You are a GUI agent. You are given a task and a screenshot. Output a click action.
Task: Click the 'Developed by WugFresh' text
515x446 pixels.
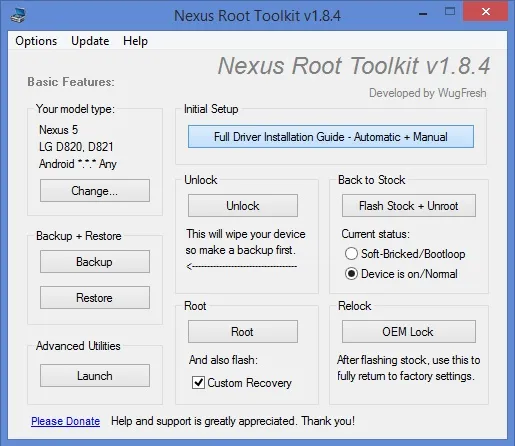pos(428,93)
